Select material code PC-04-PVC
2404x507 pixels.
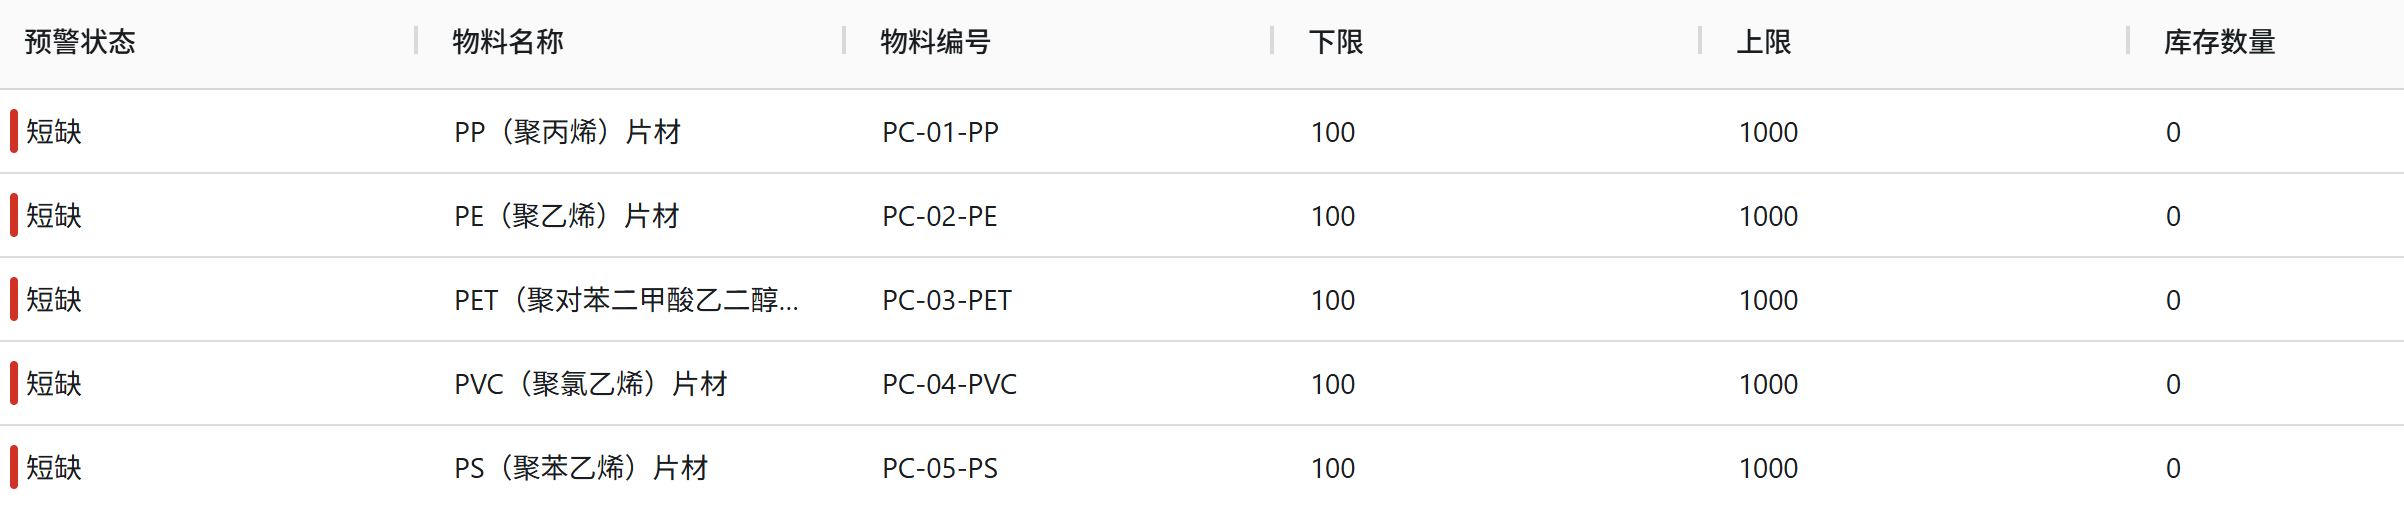click(x=949, y=384)
